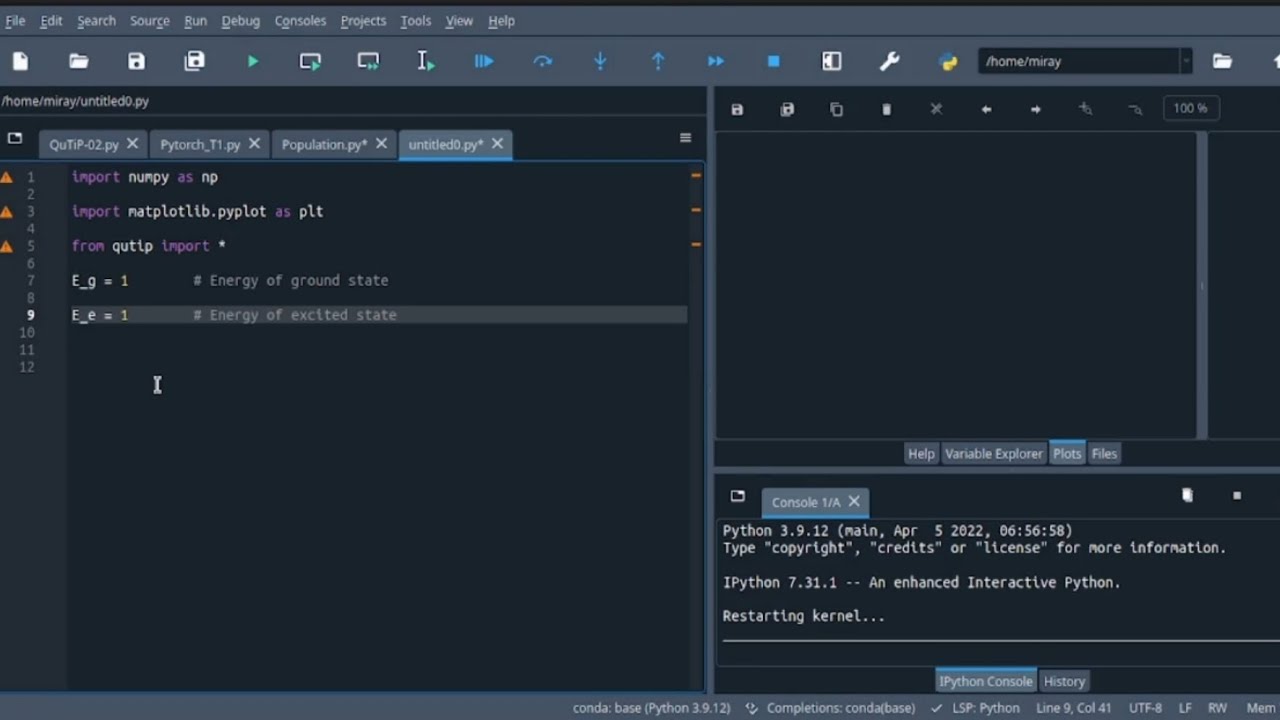Delete the current plot with trash icon

[x=886, y=109]
